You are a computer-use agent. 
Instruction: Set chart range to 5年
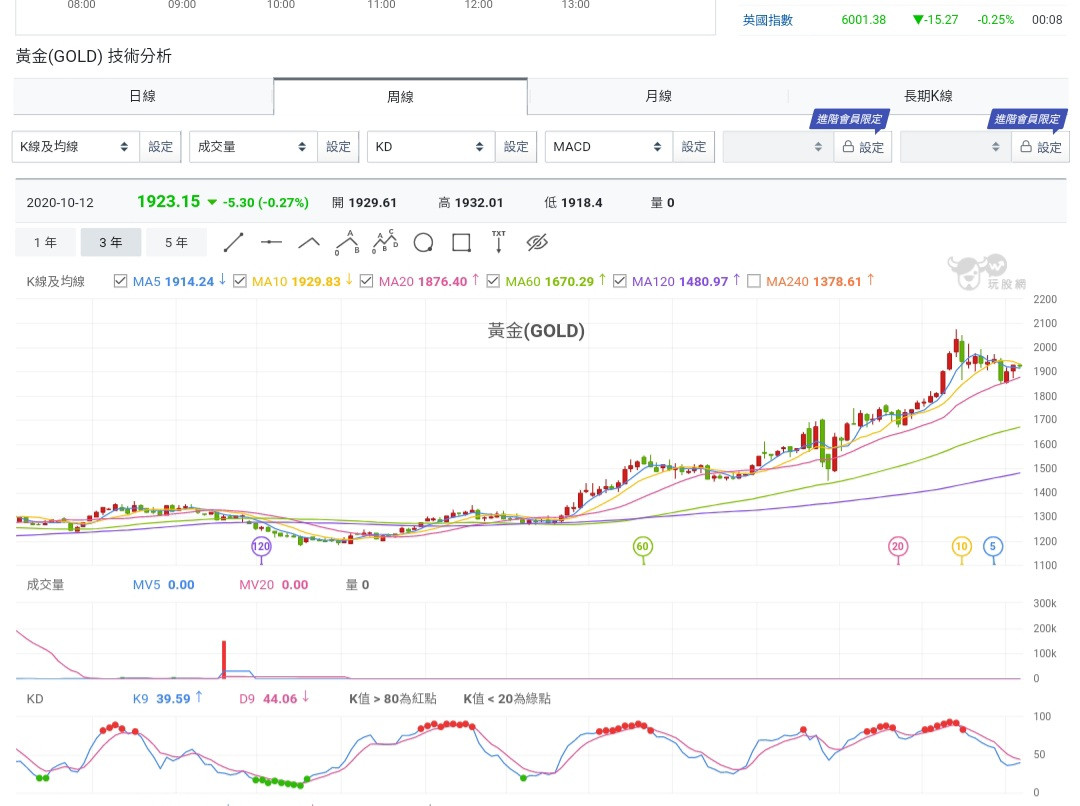[x=175, y=242]
